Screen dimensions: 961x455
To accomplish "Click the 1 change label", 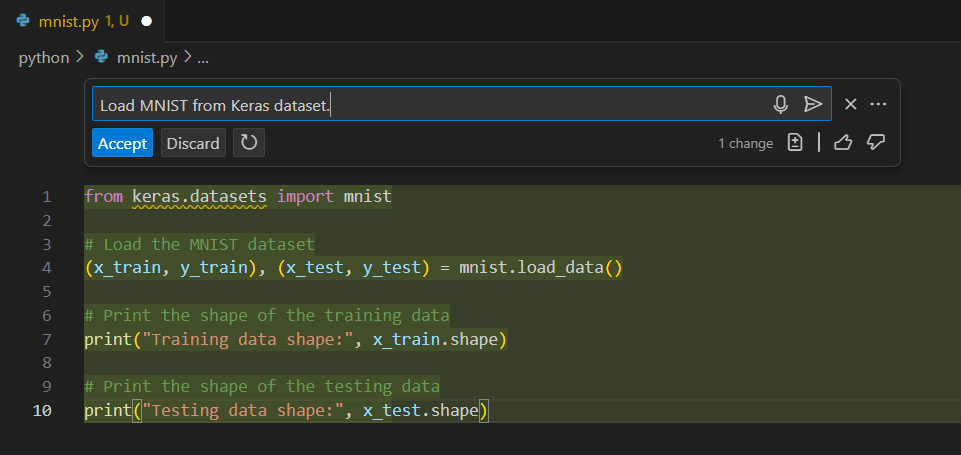I will [x=745, y=143].
